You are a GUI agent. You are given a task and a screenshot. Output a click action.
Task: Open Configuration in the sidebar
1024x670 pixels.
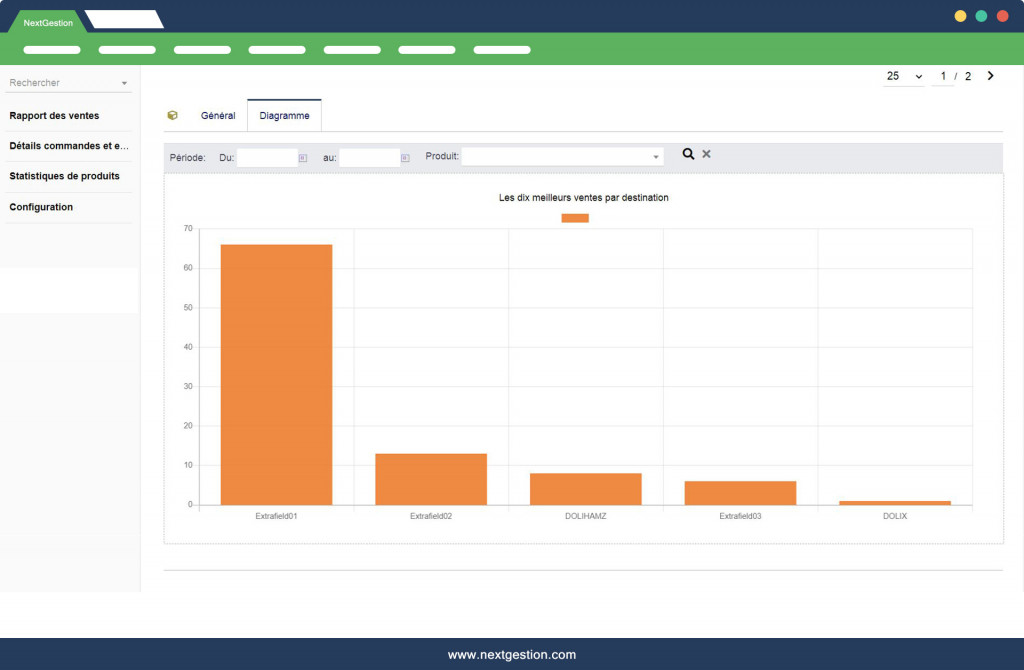(x=41, y=207)
